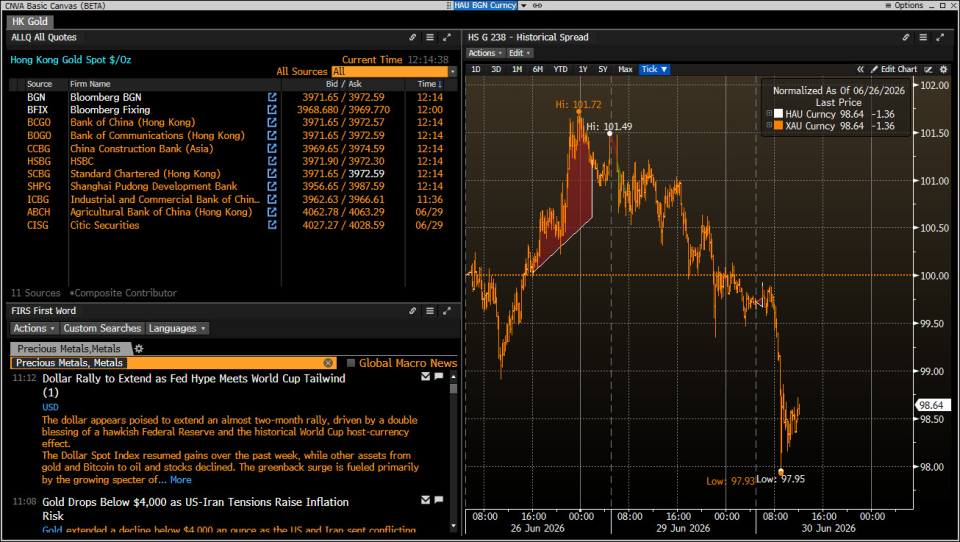This screenshot has height=542, width=960.
Task: Open chart settings gear icon
Action: point(943,69)
